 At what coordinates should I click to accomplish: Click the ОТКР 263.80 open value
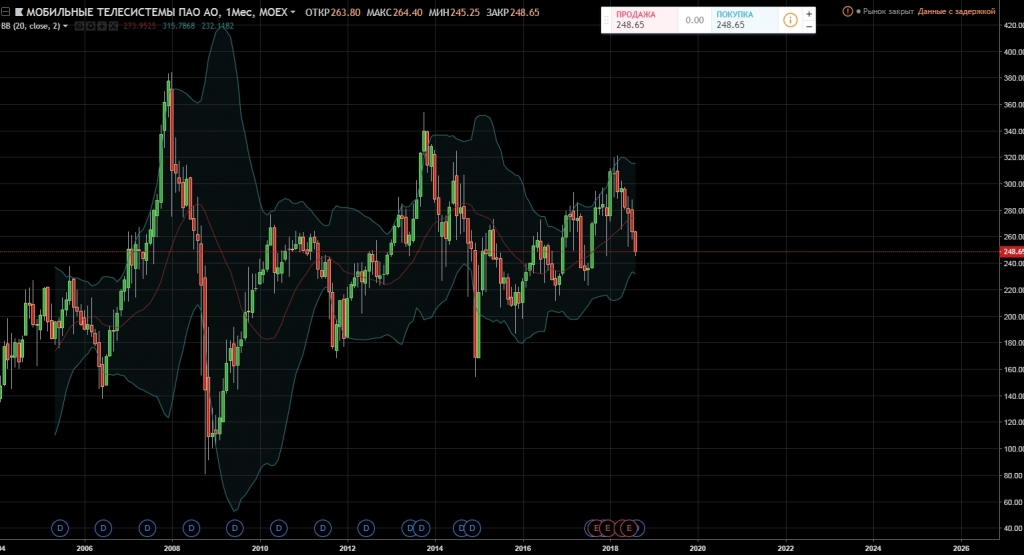tap(332, 12)
